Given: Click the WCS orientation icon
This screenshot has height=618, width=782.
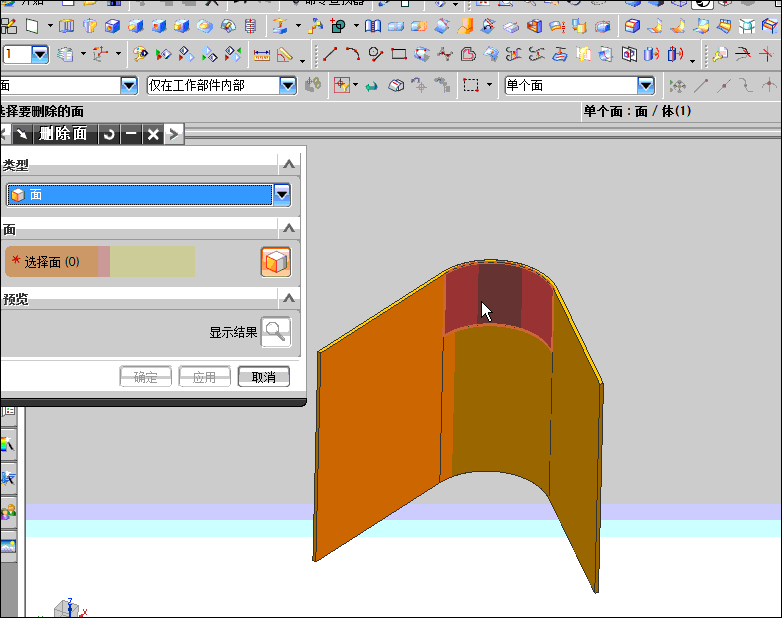Looking at the screenshot, I should coord(100,54).
